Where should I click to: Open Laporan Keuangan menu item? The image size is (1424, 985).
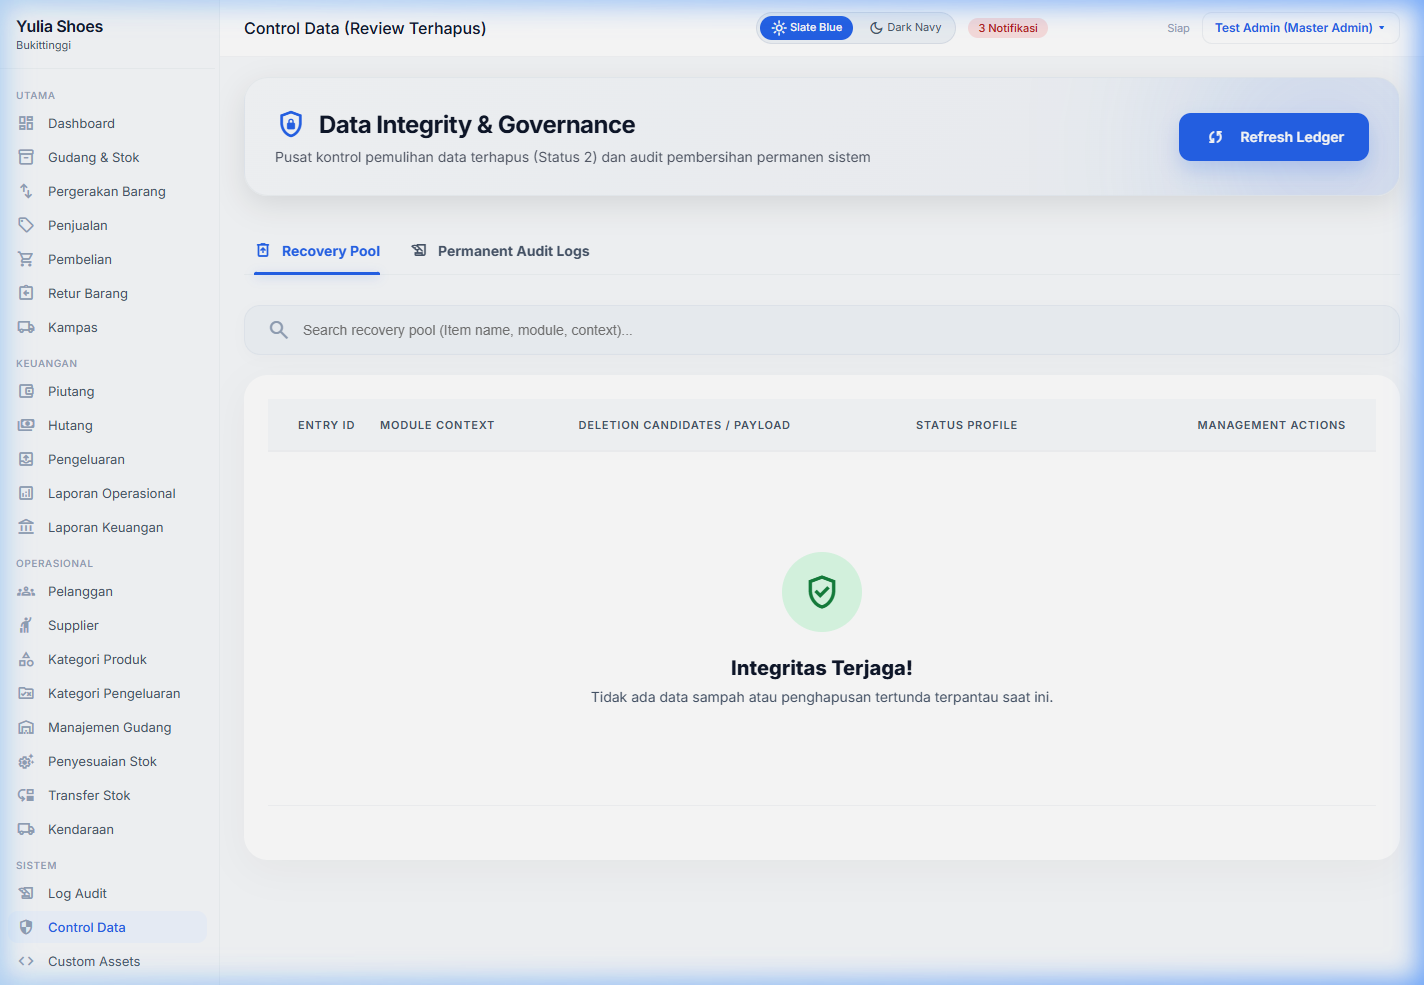click(x=110, y=527)
